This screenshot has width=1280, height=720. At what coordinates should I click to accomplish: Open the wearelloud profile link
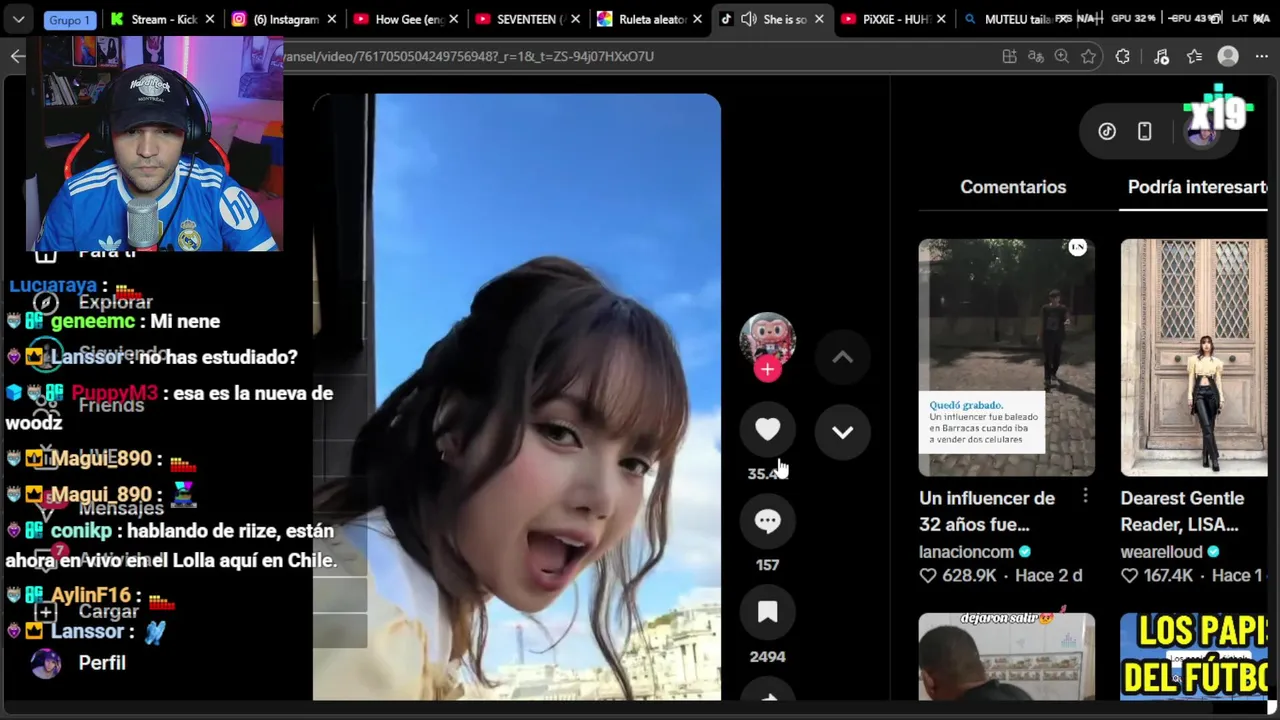1161,552
